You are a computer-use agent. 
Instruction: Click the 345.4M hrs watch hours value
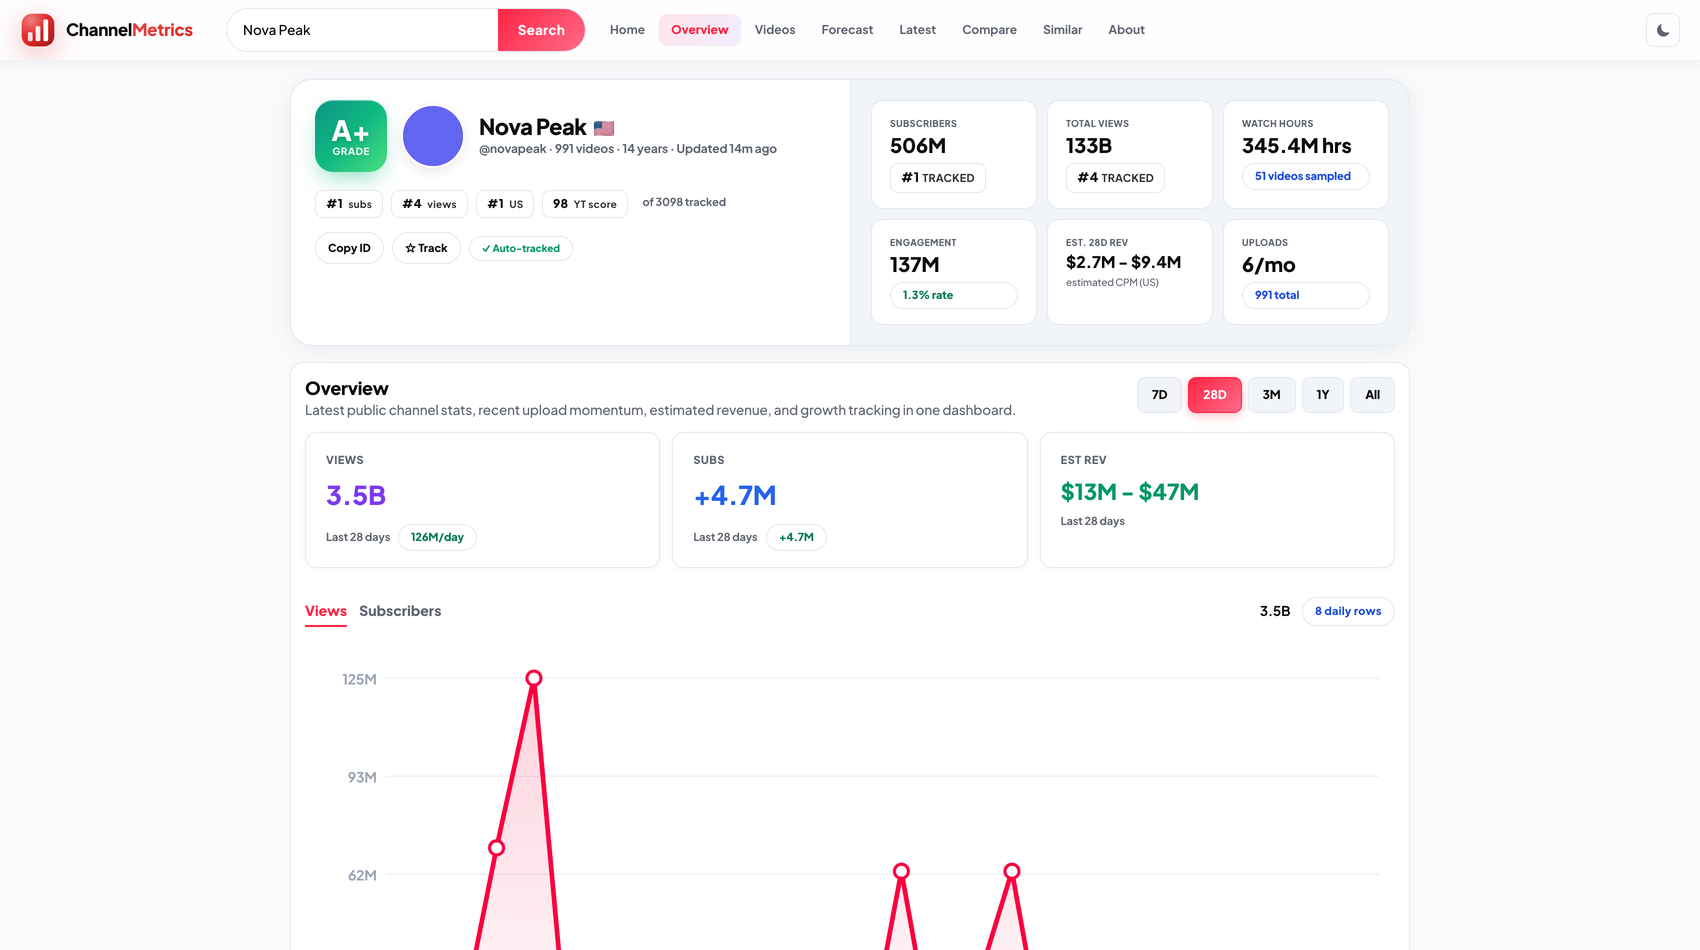(x=1296, y=146)
